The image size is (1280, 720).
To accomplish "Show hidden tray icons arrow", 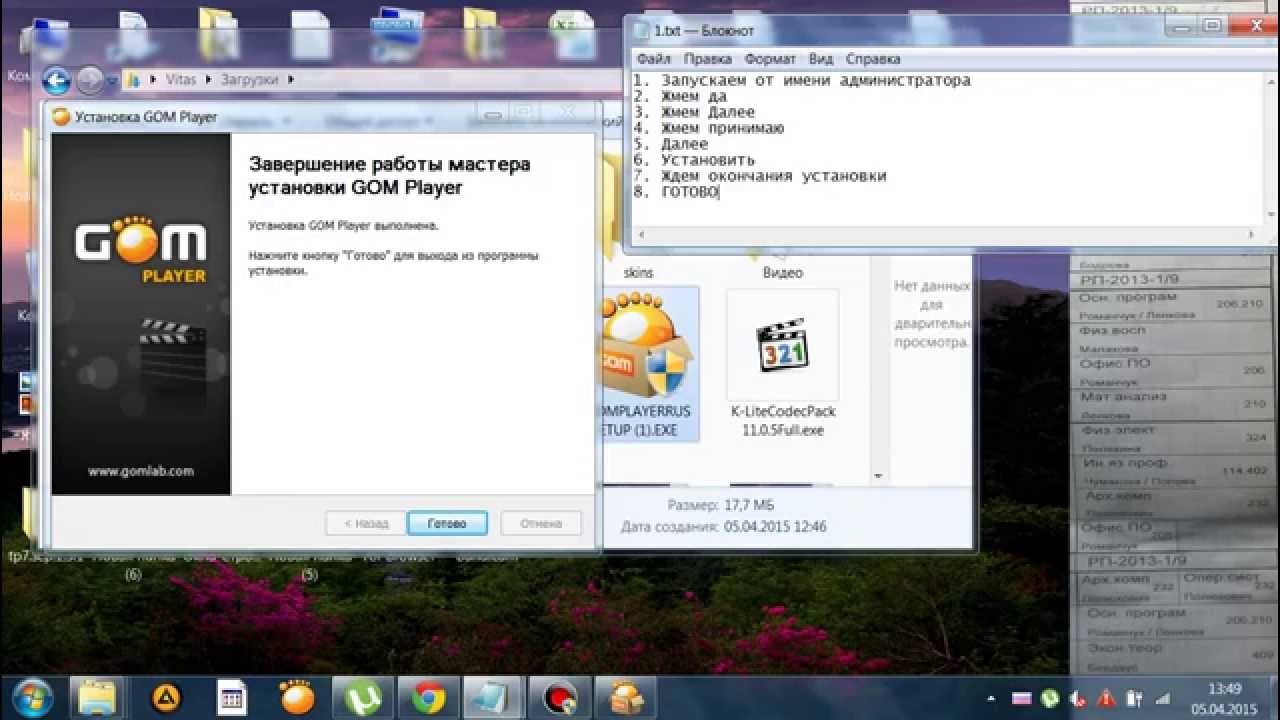I will coord(992,698).
